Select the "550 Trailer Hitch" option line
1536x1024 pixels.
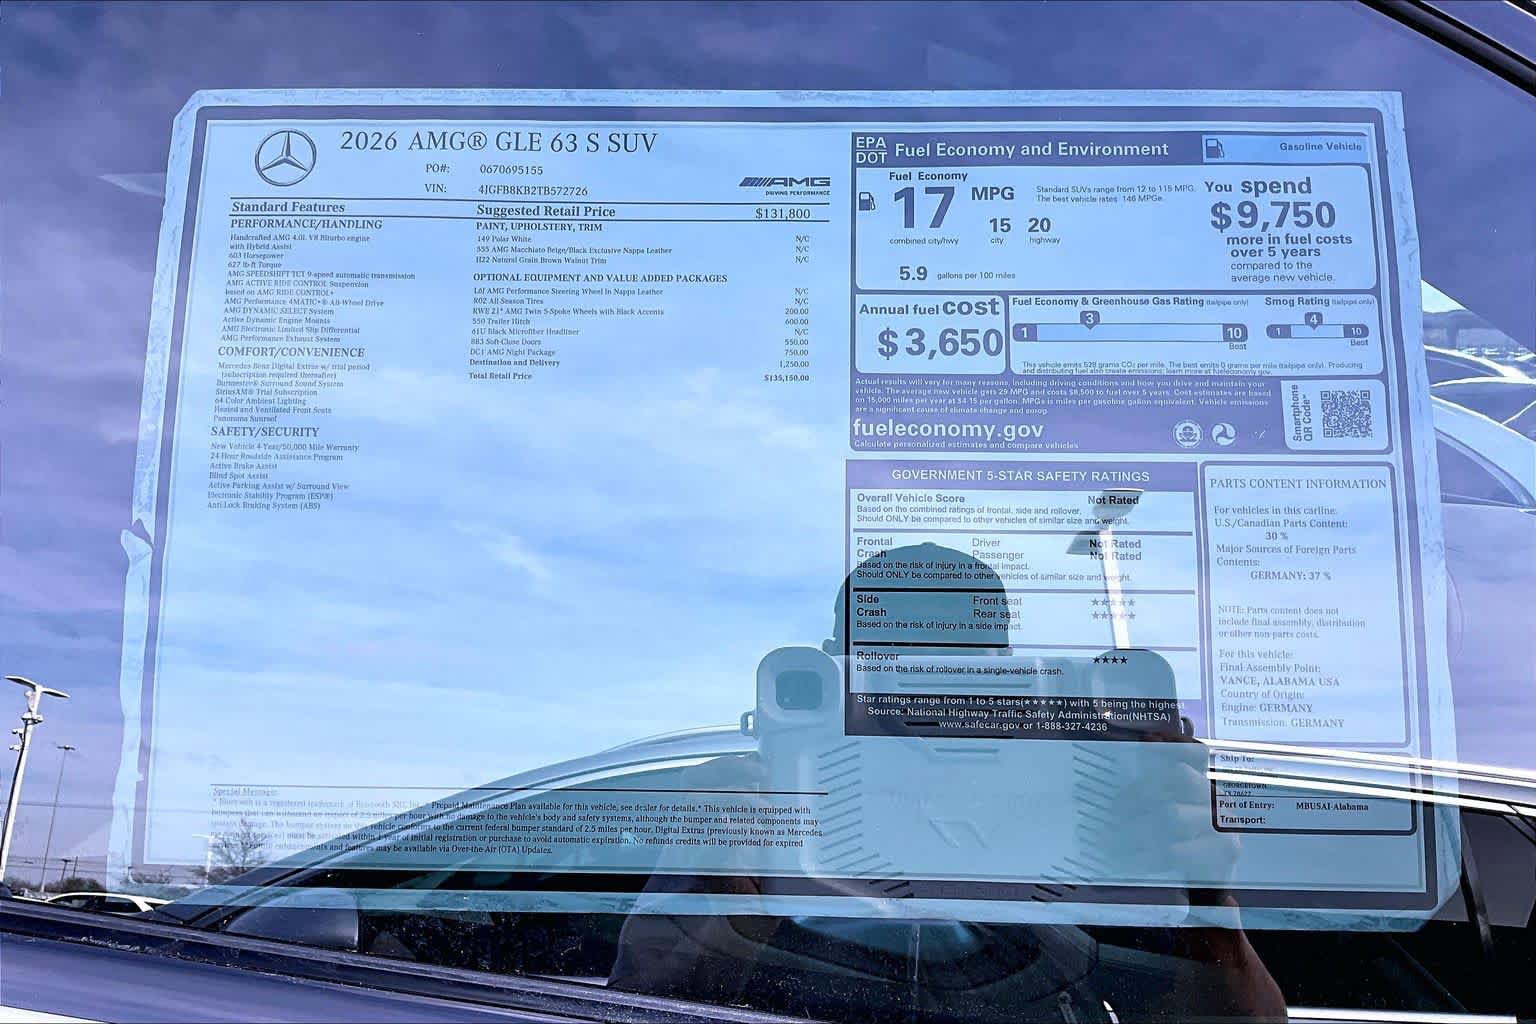[500, 322]
